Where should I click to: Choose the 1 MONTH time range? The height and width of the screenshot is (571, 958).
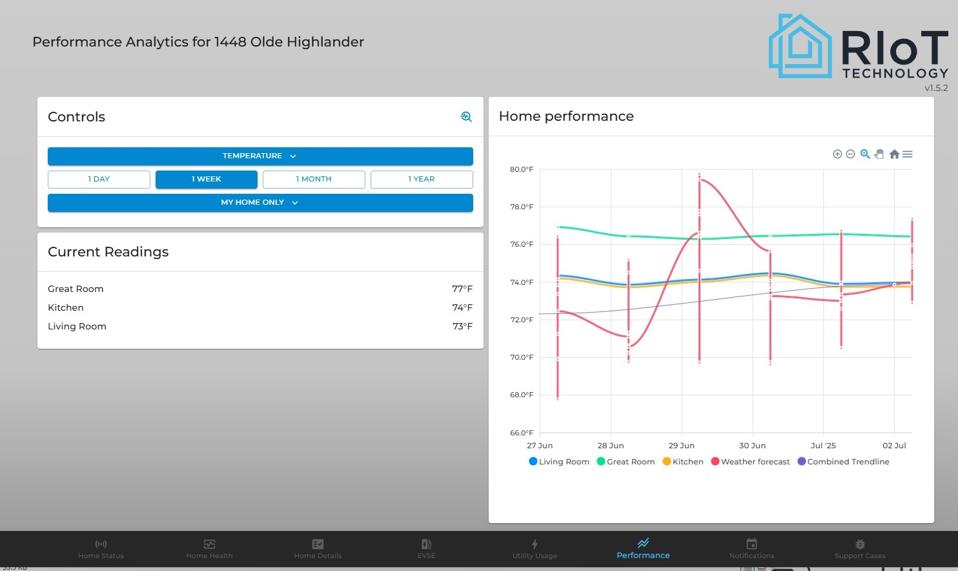pyautogui.click(x=313, y=179)
